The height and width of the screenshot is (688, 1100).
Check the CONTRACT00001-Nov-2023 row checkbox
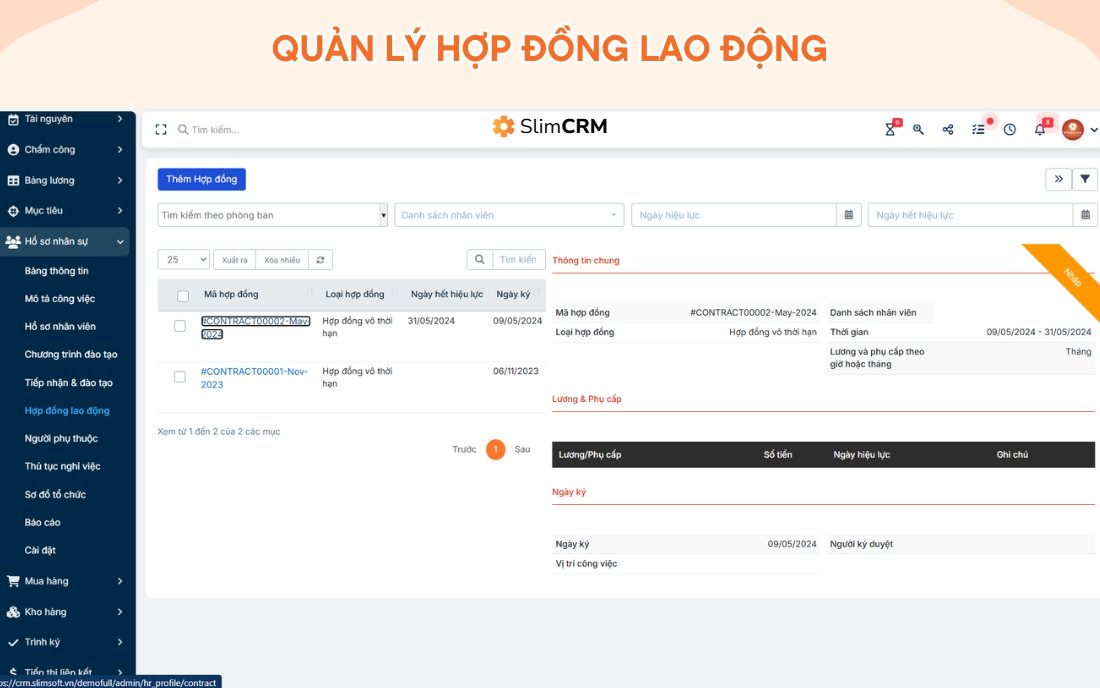tap(180, 377)
